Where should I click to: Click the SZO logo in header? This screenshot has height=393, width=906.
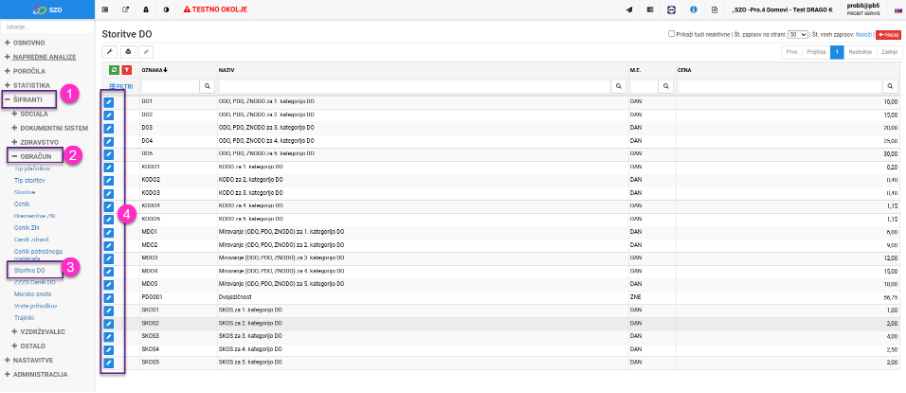(x=47, y=9)
